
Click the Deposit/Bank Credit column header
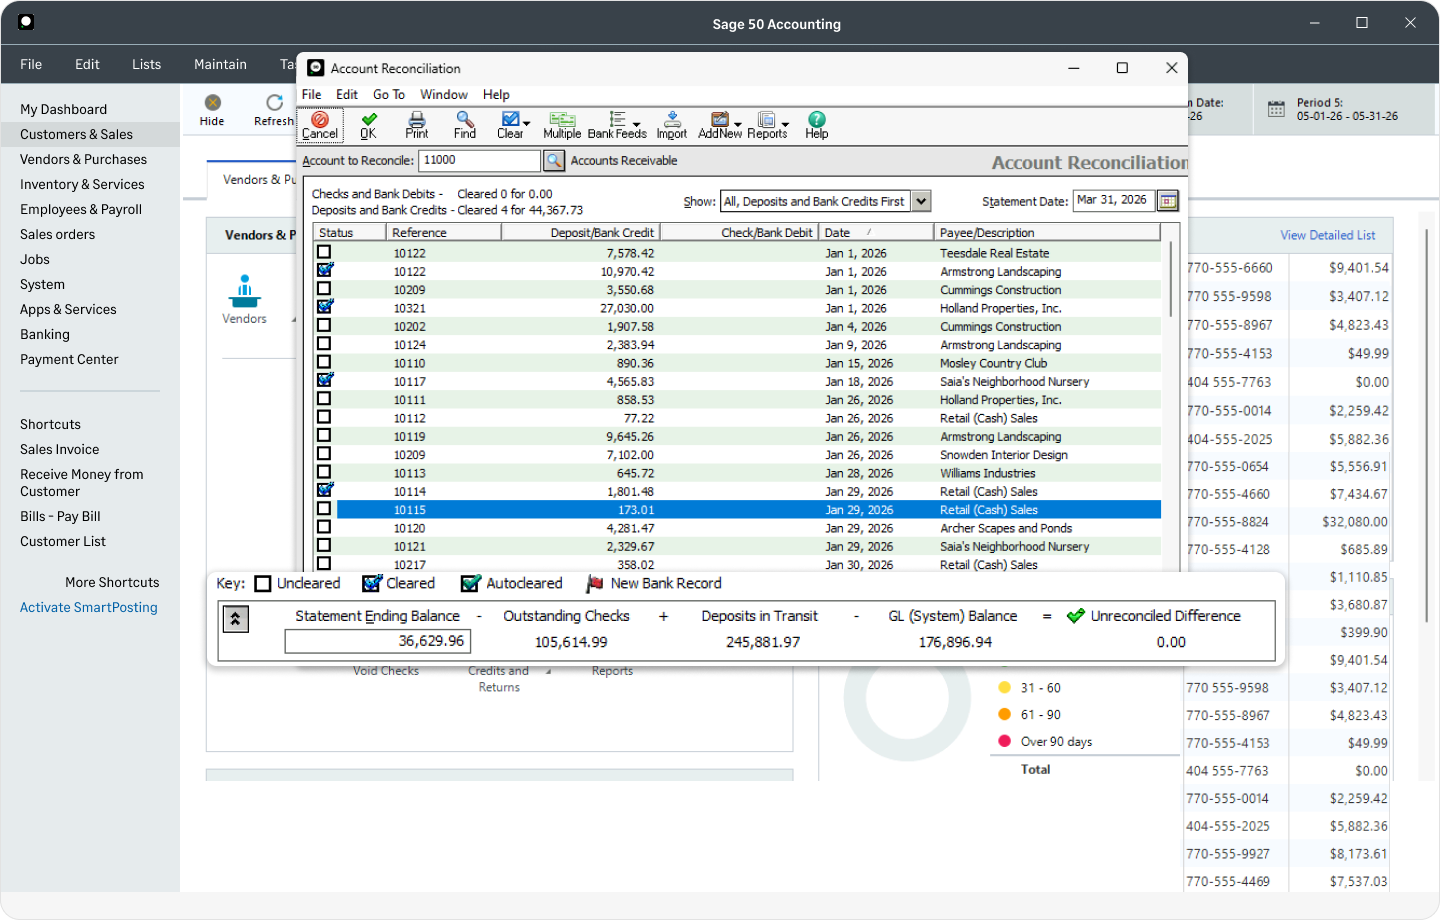[580, 232]
